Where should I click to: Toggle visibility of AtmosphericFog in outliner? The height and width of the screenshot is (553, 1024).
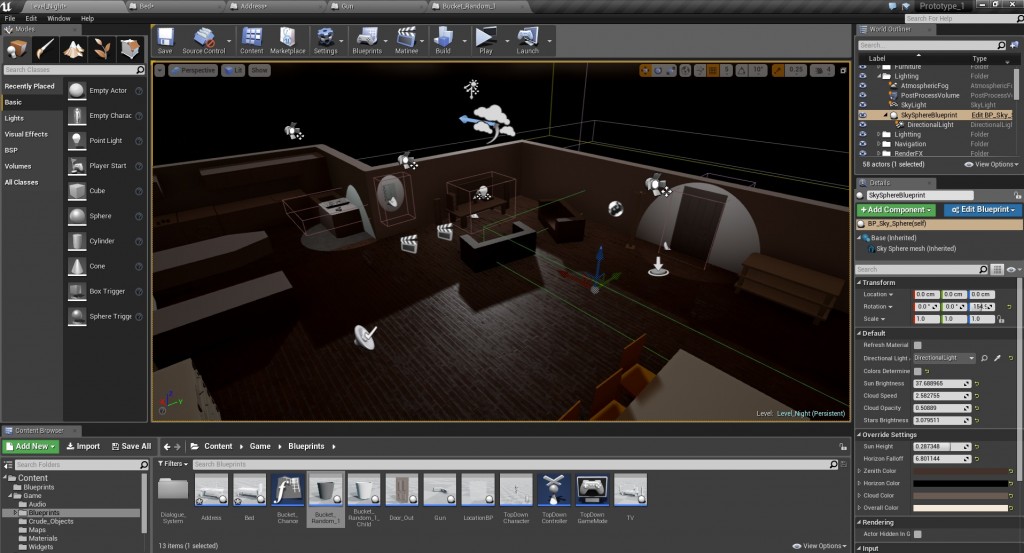[863, 86]
